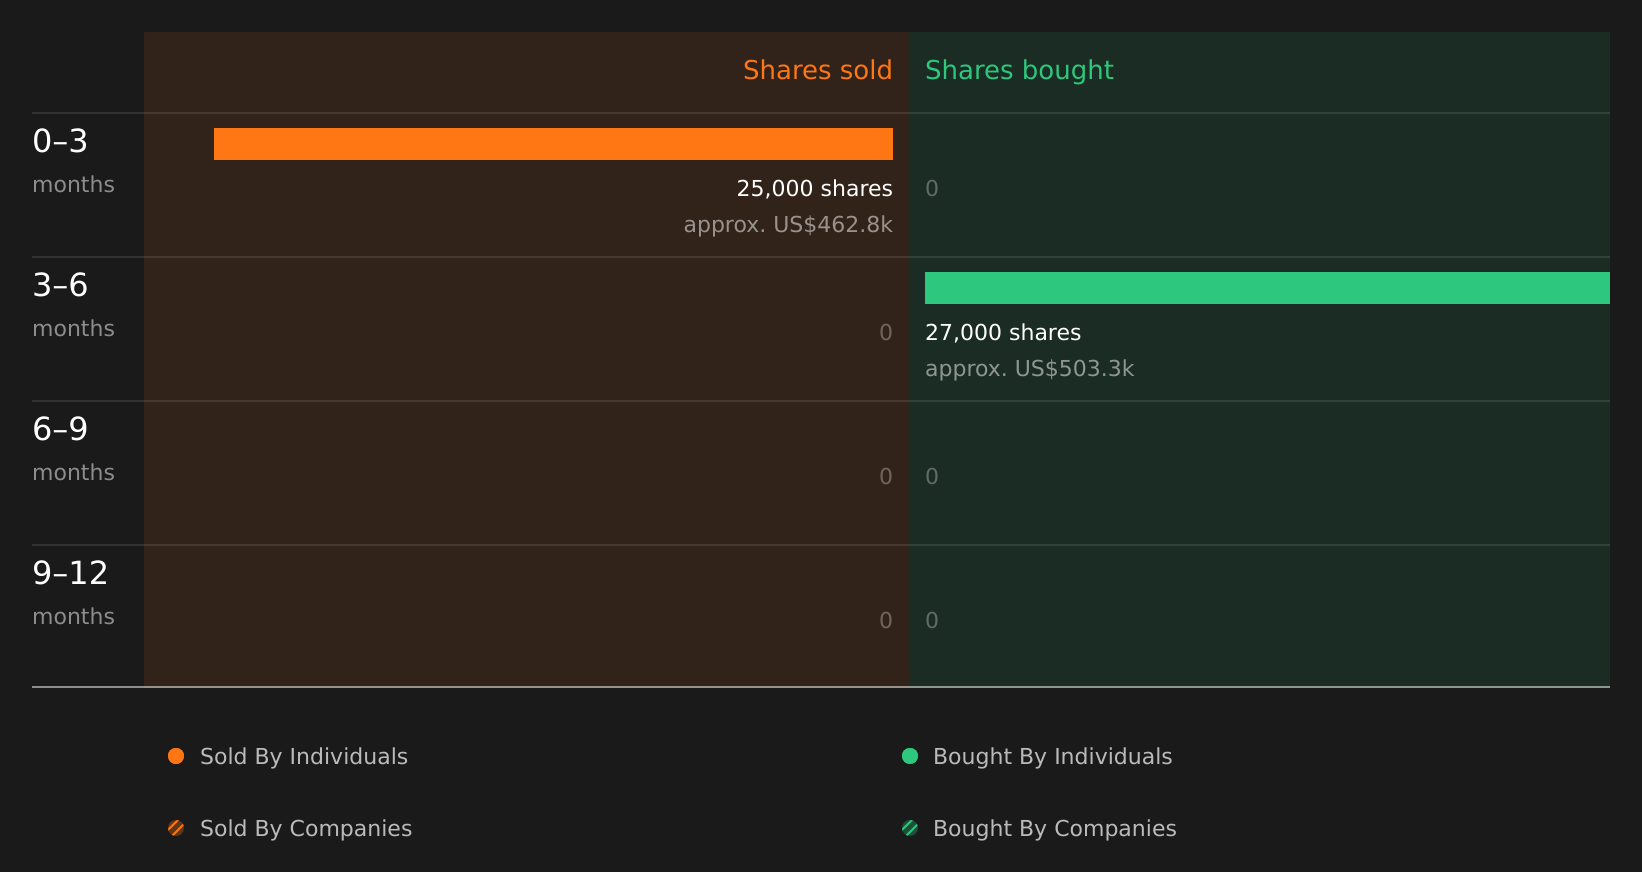
Task: Click the Sold By Individuals legend text
Action: (x=304, y=756)
